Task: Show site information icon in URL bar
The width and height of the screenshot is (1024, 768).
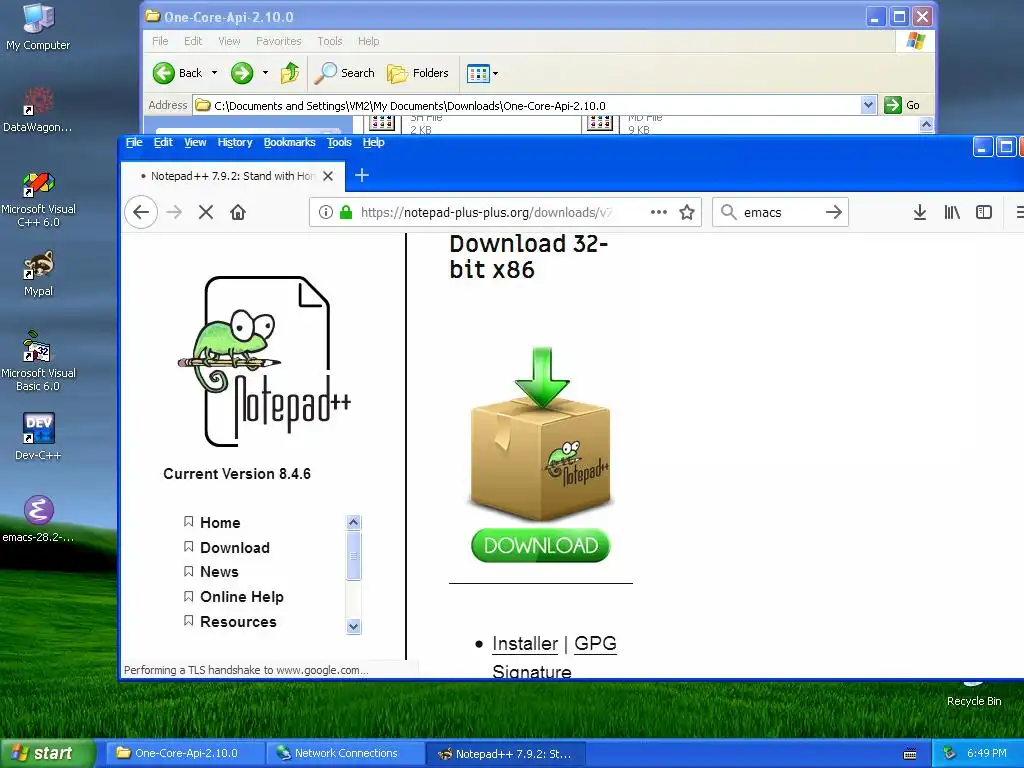Action: (x=326, y=212)
